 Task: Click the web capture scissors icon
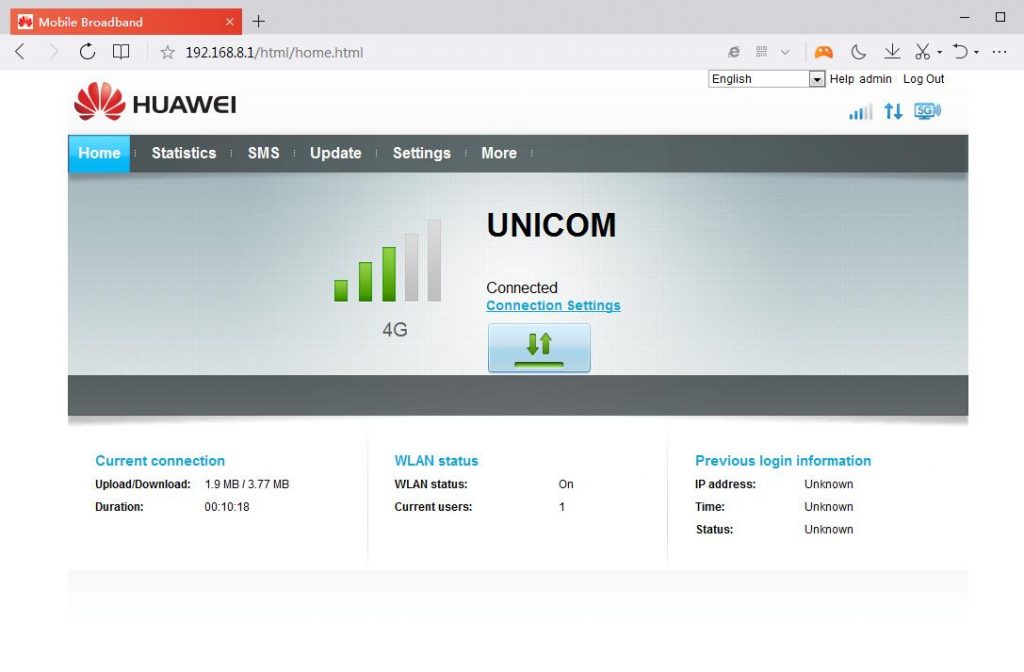(921, 51)
